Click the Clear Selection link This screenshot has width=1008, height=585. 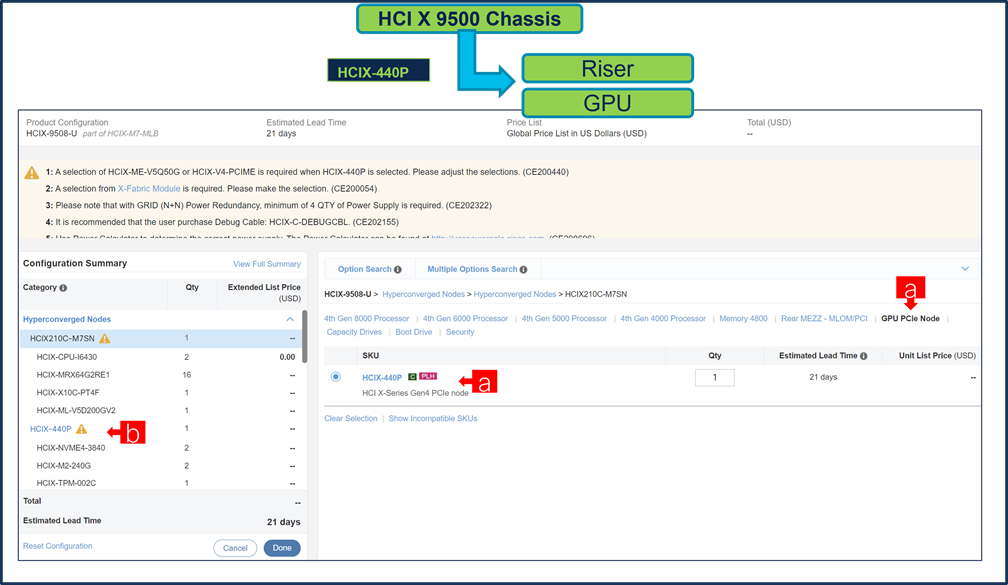pos(350,418)
